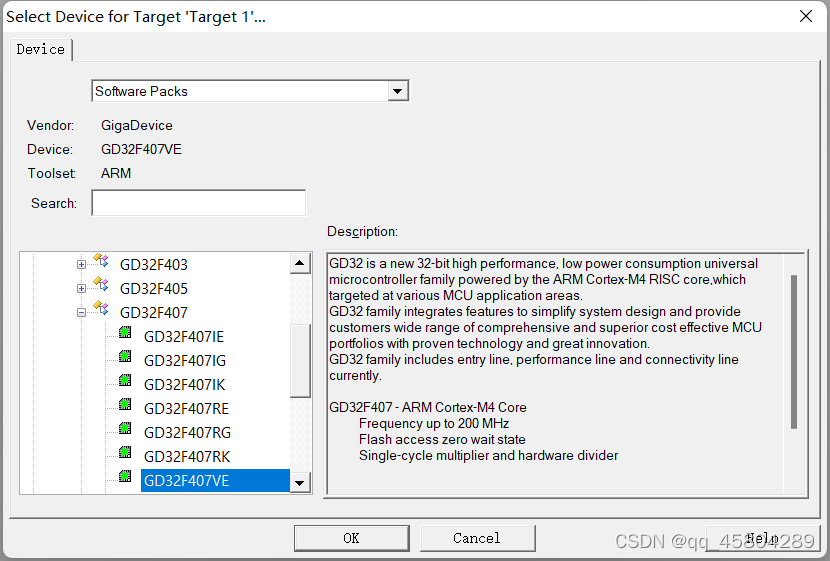Click 'GD32F407 - ARM Cortex-M4 Core' description line
830x561 pixels.
428,408
